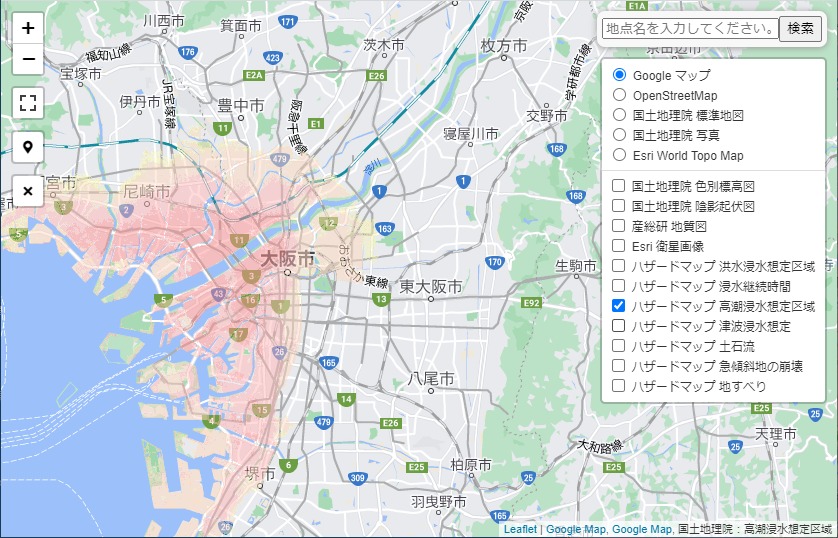Click the 箕面市 label on map
The height and width of the screenshot is (538, 838).
pos(241,25)
